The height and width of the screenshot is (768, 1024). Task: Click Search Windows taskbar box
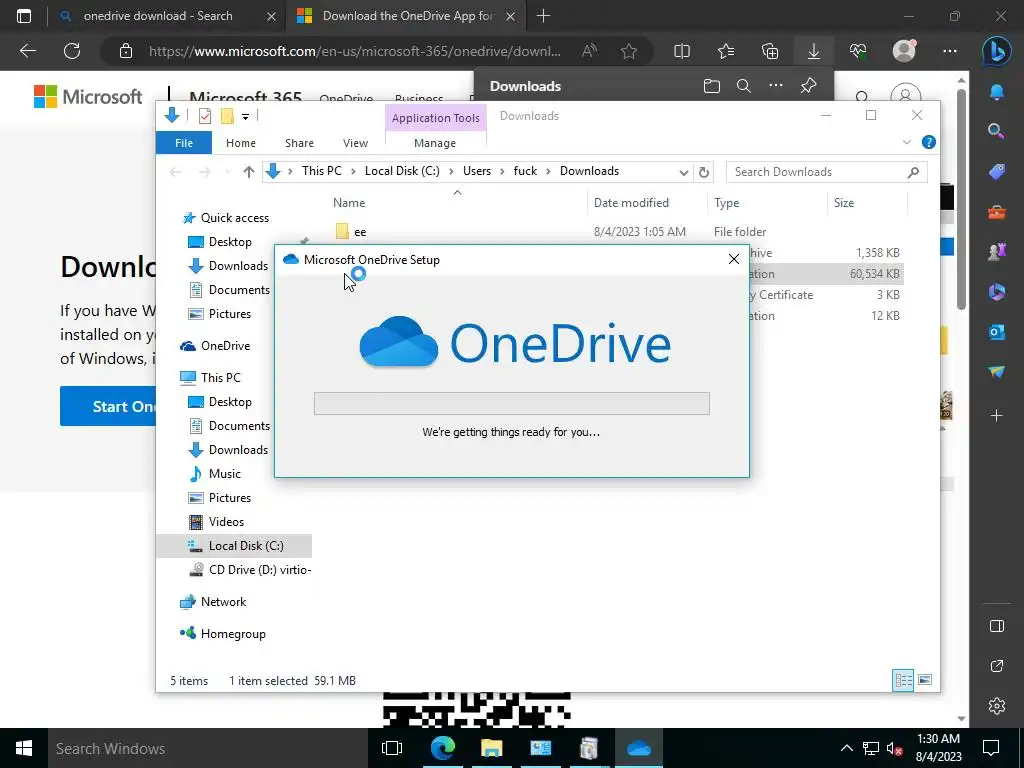coord(208,748)
